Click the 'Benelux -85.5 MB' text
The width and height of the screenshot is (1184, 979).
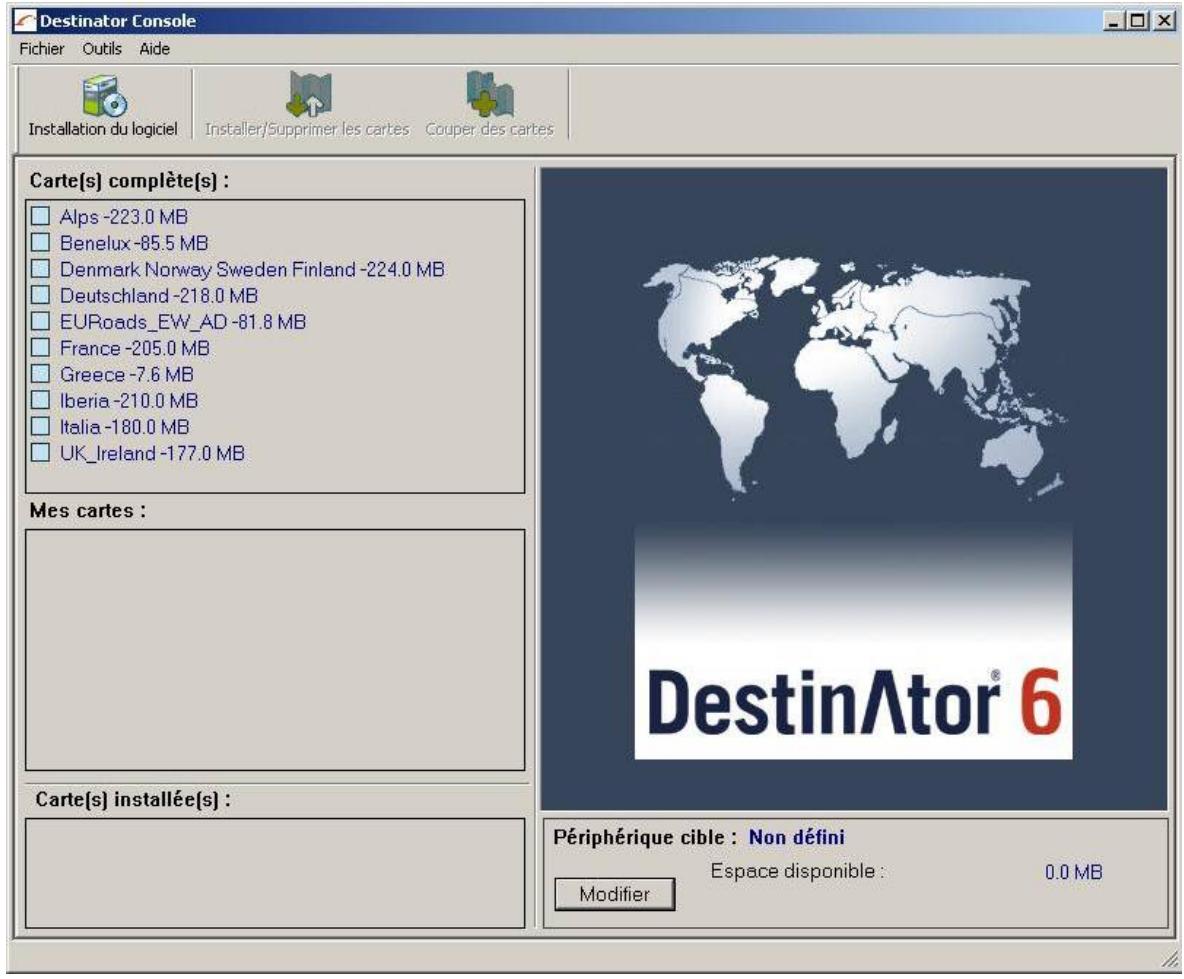click(134, 243)
